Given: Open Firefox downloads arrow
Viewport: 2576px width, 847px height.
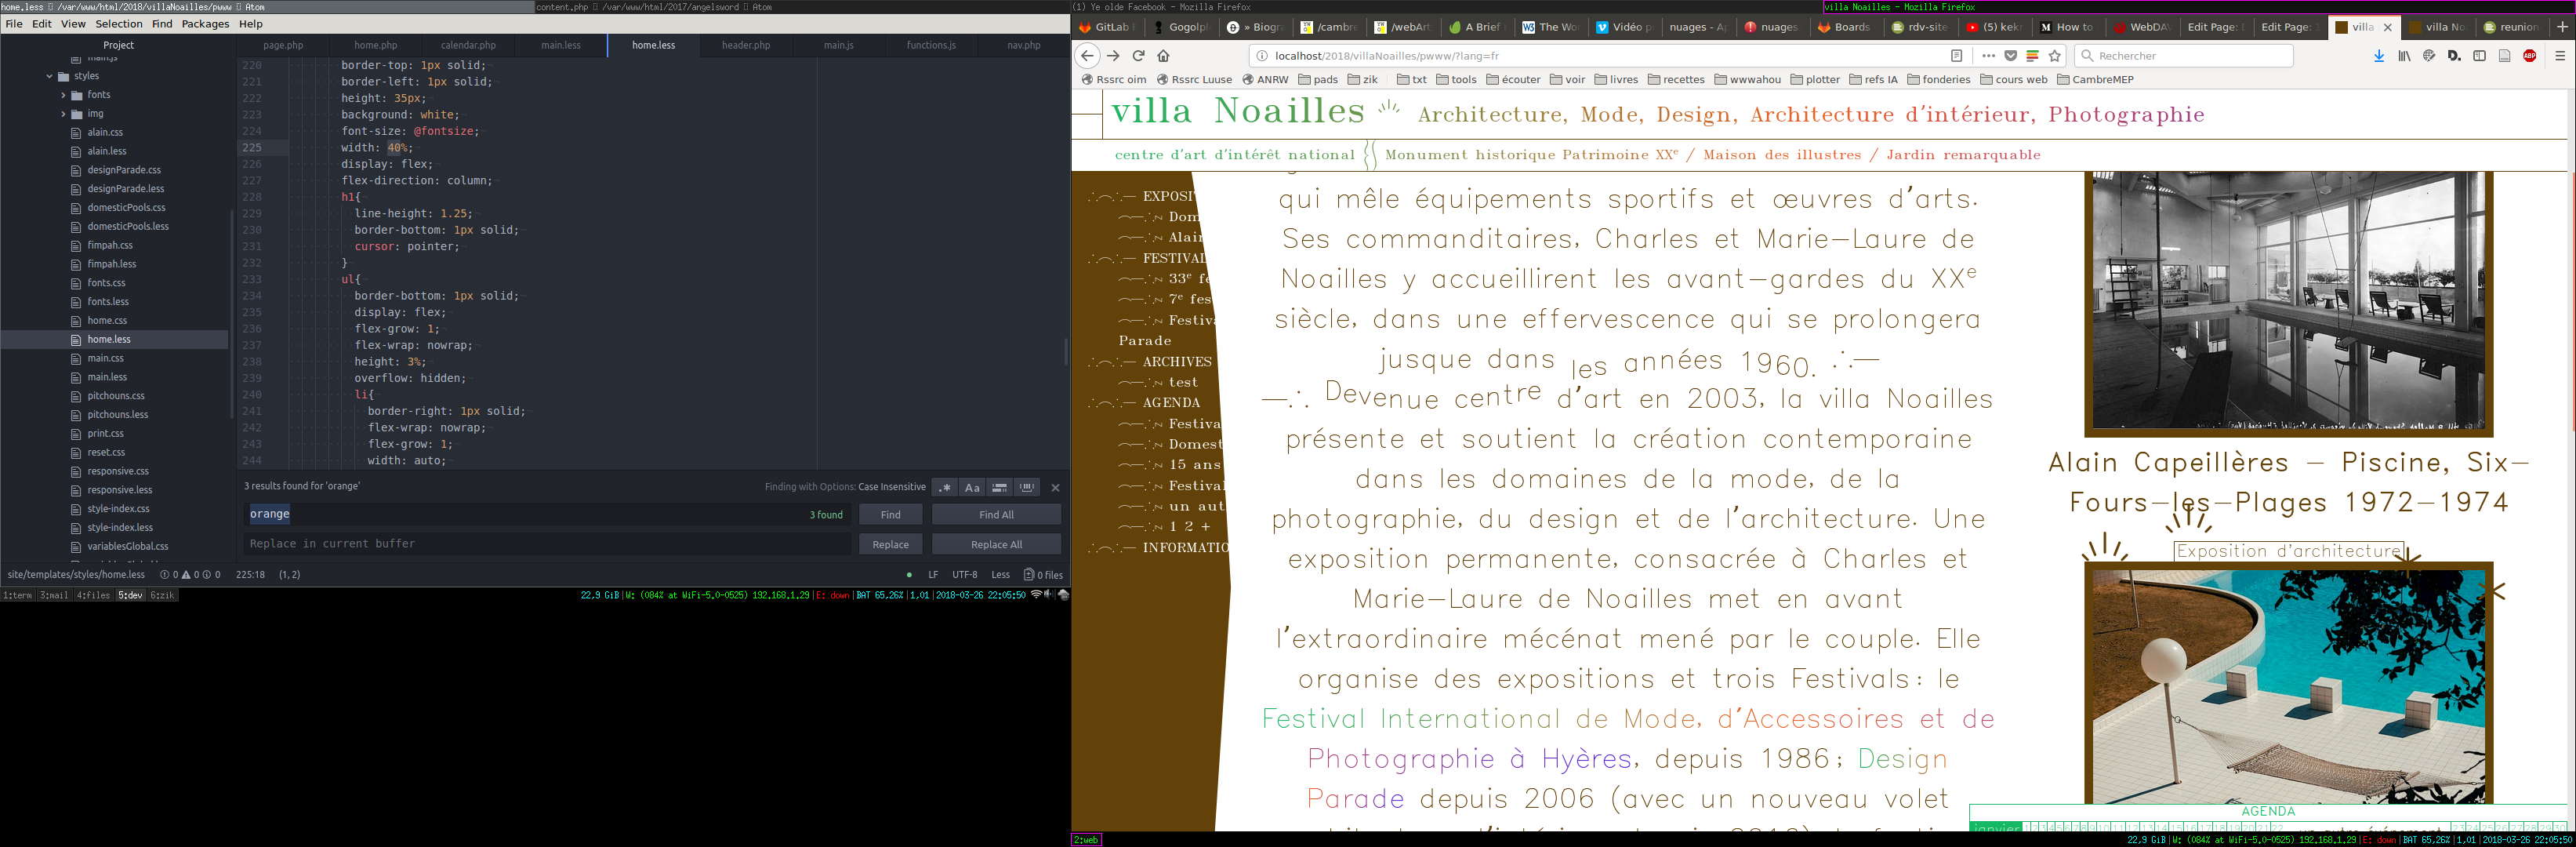Looking at the screenshot, I should [2379, 56].
